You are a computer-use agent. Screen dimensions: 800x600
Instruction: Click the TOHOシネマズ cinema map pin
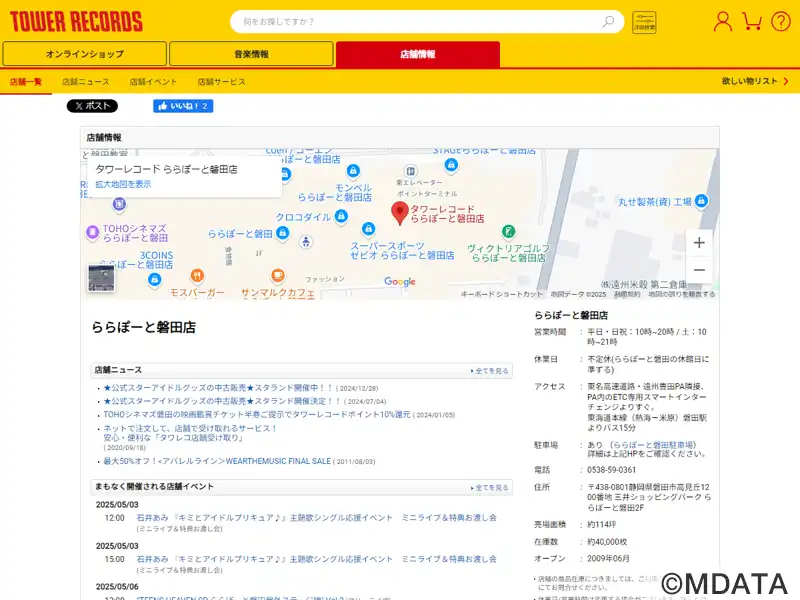(x=92, y=232)
